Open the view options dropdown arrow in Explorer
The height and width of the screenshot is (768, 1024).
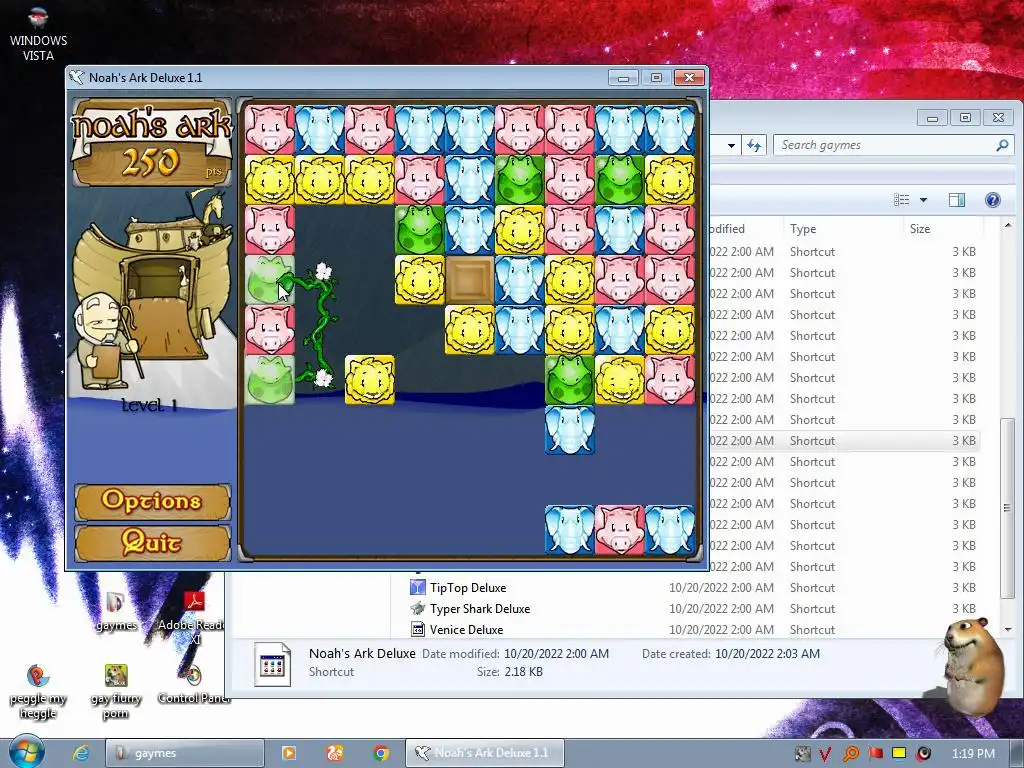click(x=923, y=200)
